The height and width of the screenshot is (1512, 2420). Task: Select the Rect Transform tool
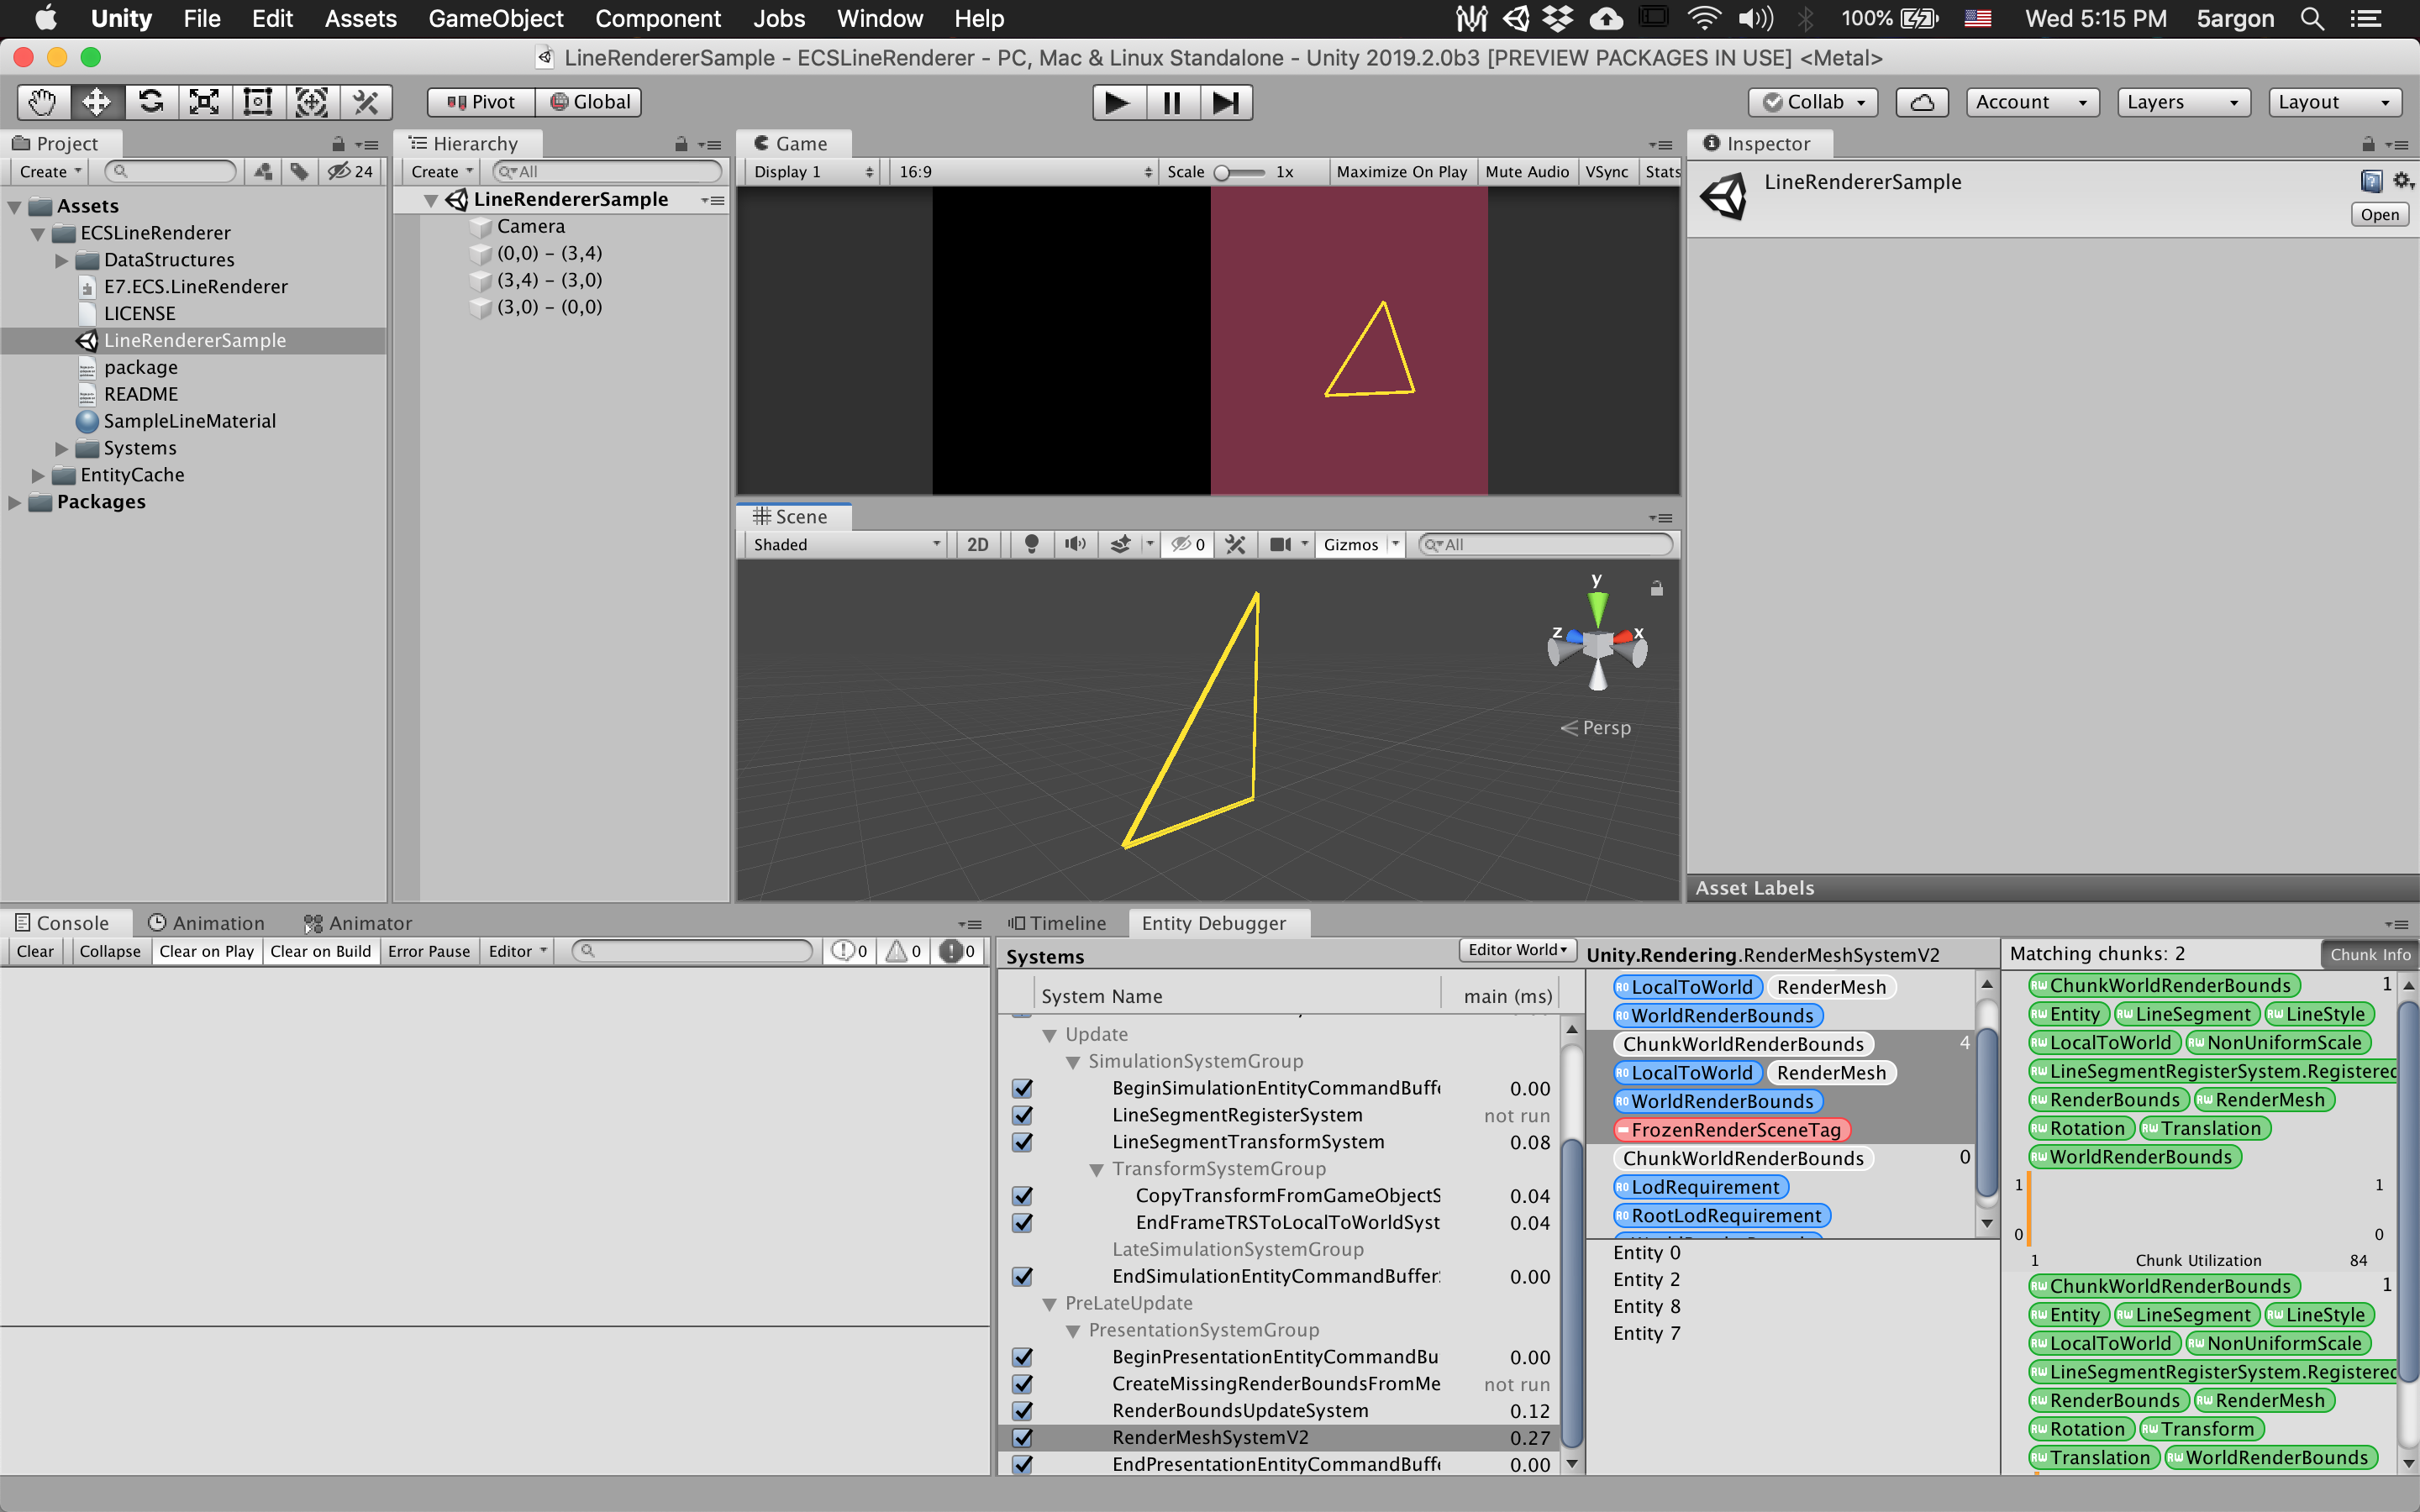click(258, 102)
